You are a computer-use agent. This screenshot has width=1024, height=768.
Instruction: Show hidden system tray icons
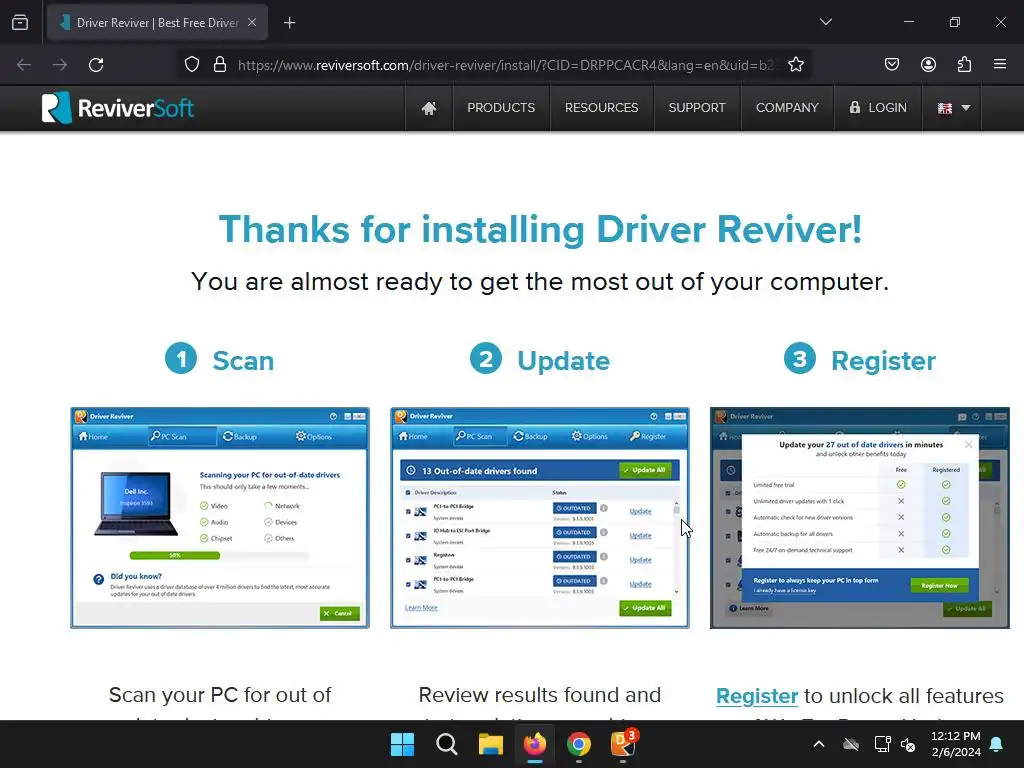tap(818, 744)
